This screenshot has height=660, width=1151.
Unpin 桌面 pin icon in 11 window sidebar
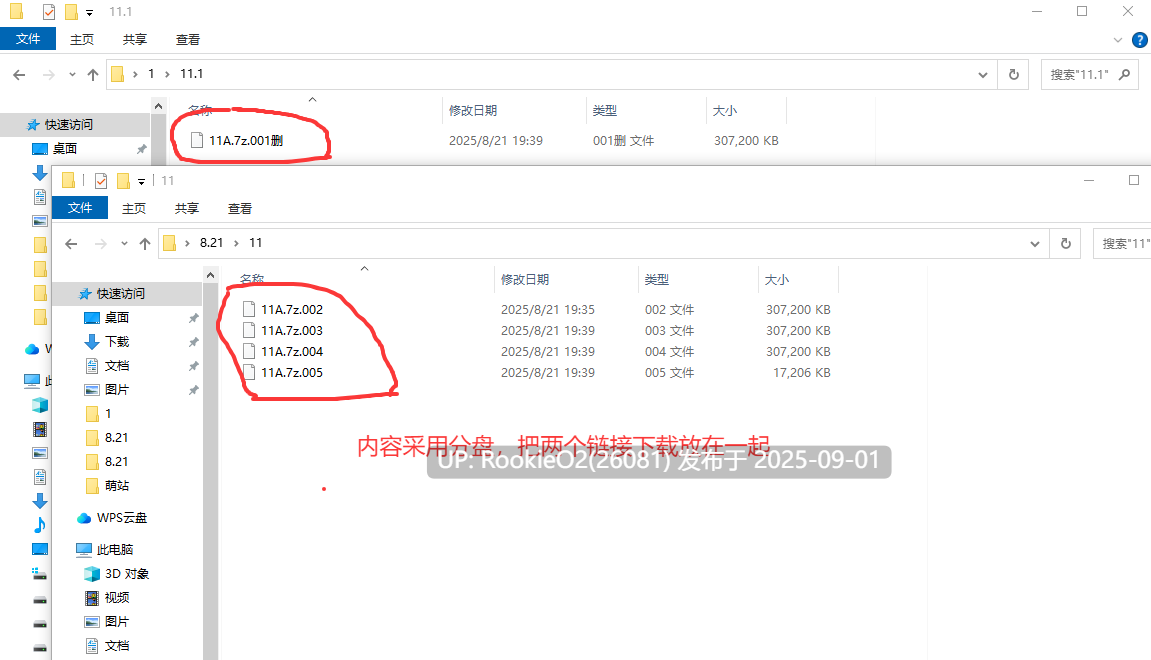(194, 318)
